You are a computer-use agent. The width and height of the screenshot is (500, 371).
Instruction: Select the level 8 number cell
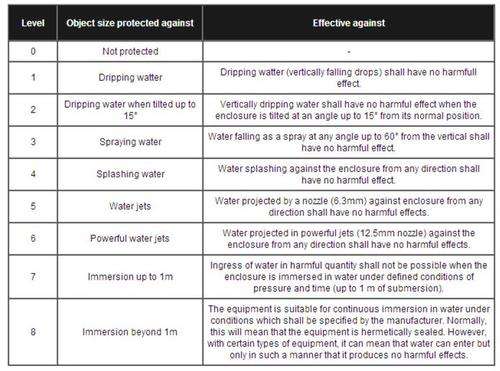pos(33,332)
